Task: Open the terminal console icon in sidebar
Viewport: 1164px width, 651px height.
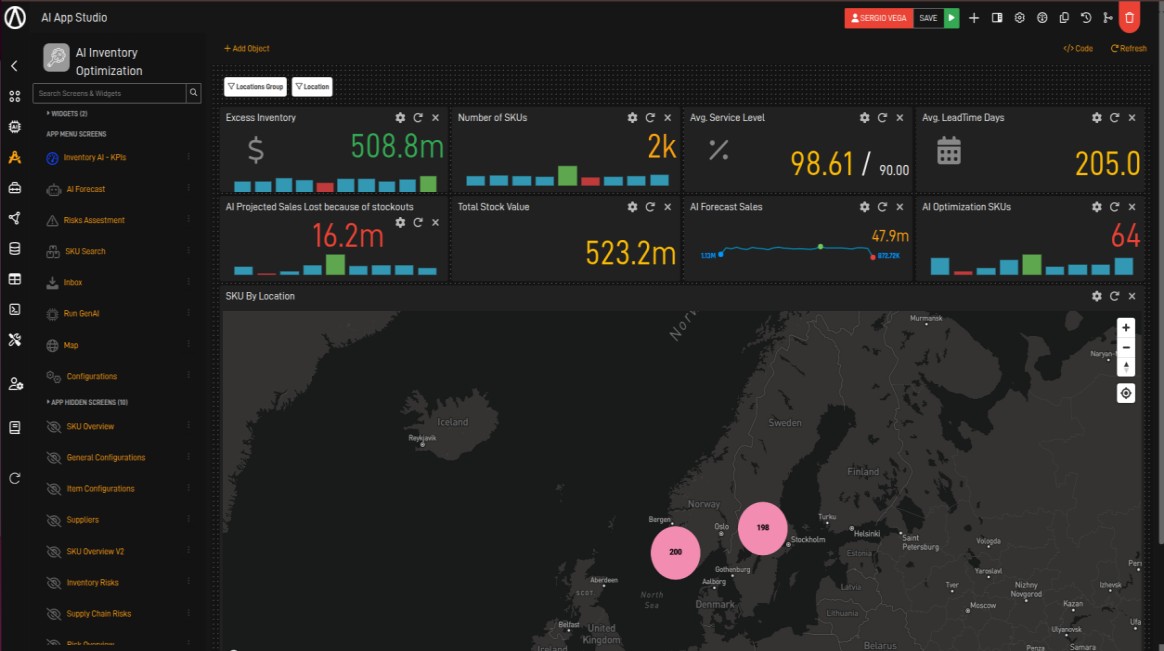Action: [x=14, y=310]
